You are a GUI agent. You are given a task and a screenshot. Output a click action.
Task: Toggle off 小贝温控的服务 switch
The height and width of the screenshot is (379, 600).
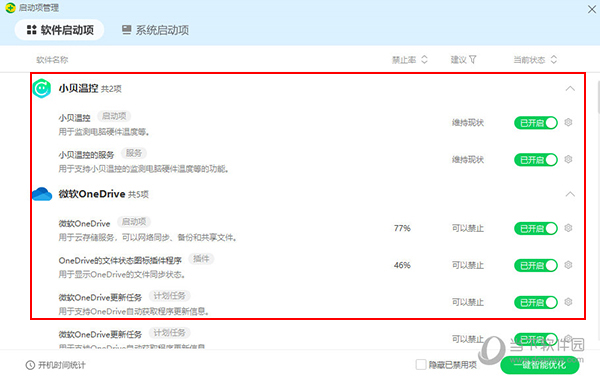point(535,160)
